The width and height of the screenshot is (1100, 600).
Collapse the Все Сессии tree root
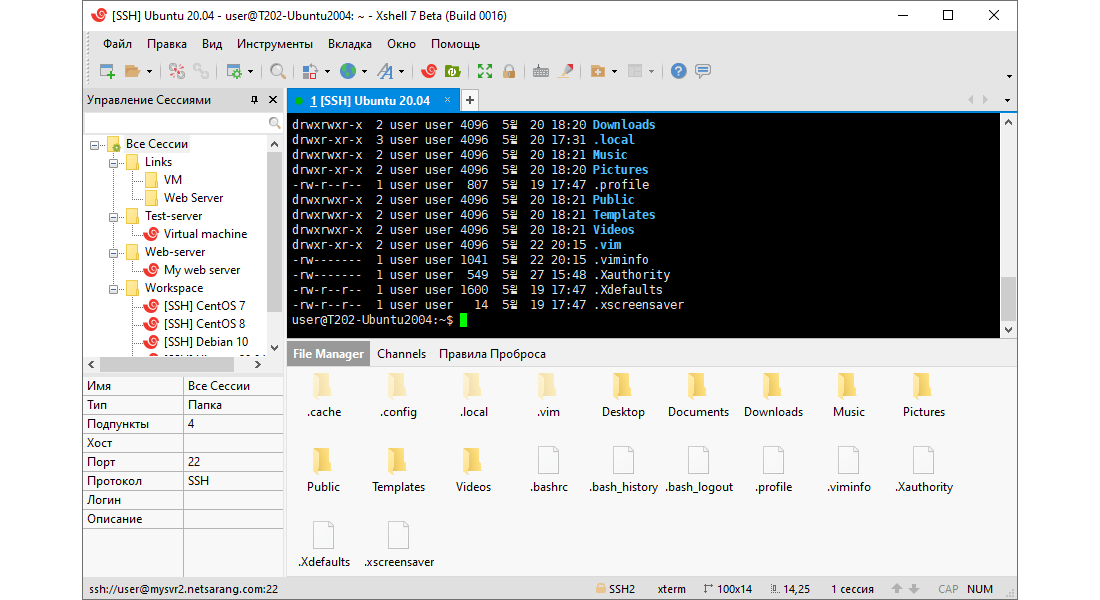[x=94, y=145]
